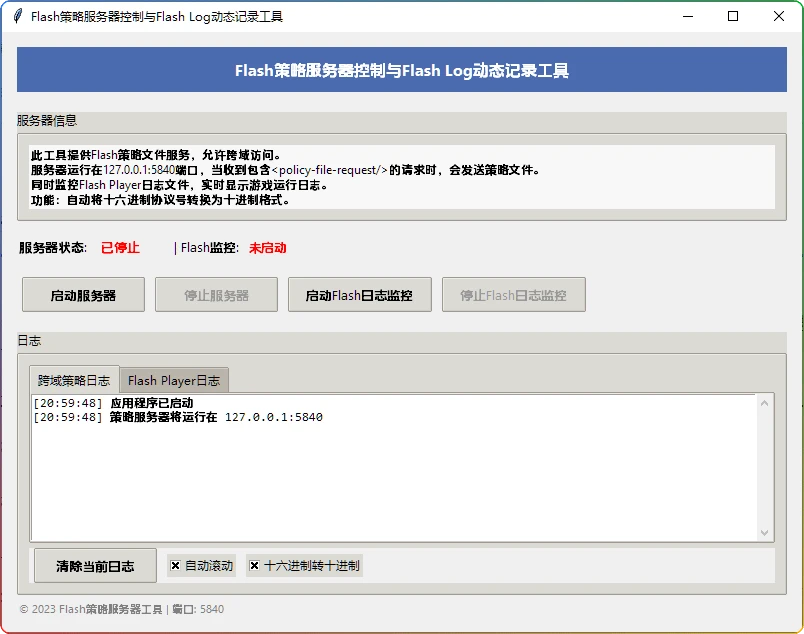Image resolution: width=804 pixels, height=634 pixels.
Task: Start monitoring with 启动Flash日志监控
Action: pyautogui.click(x=359, y=294)
